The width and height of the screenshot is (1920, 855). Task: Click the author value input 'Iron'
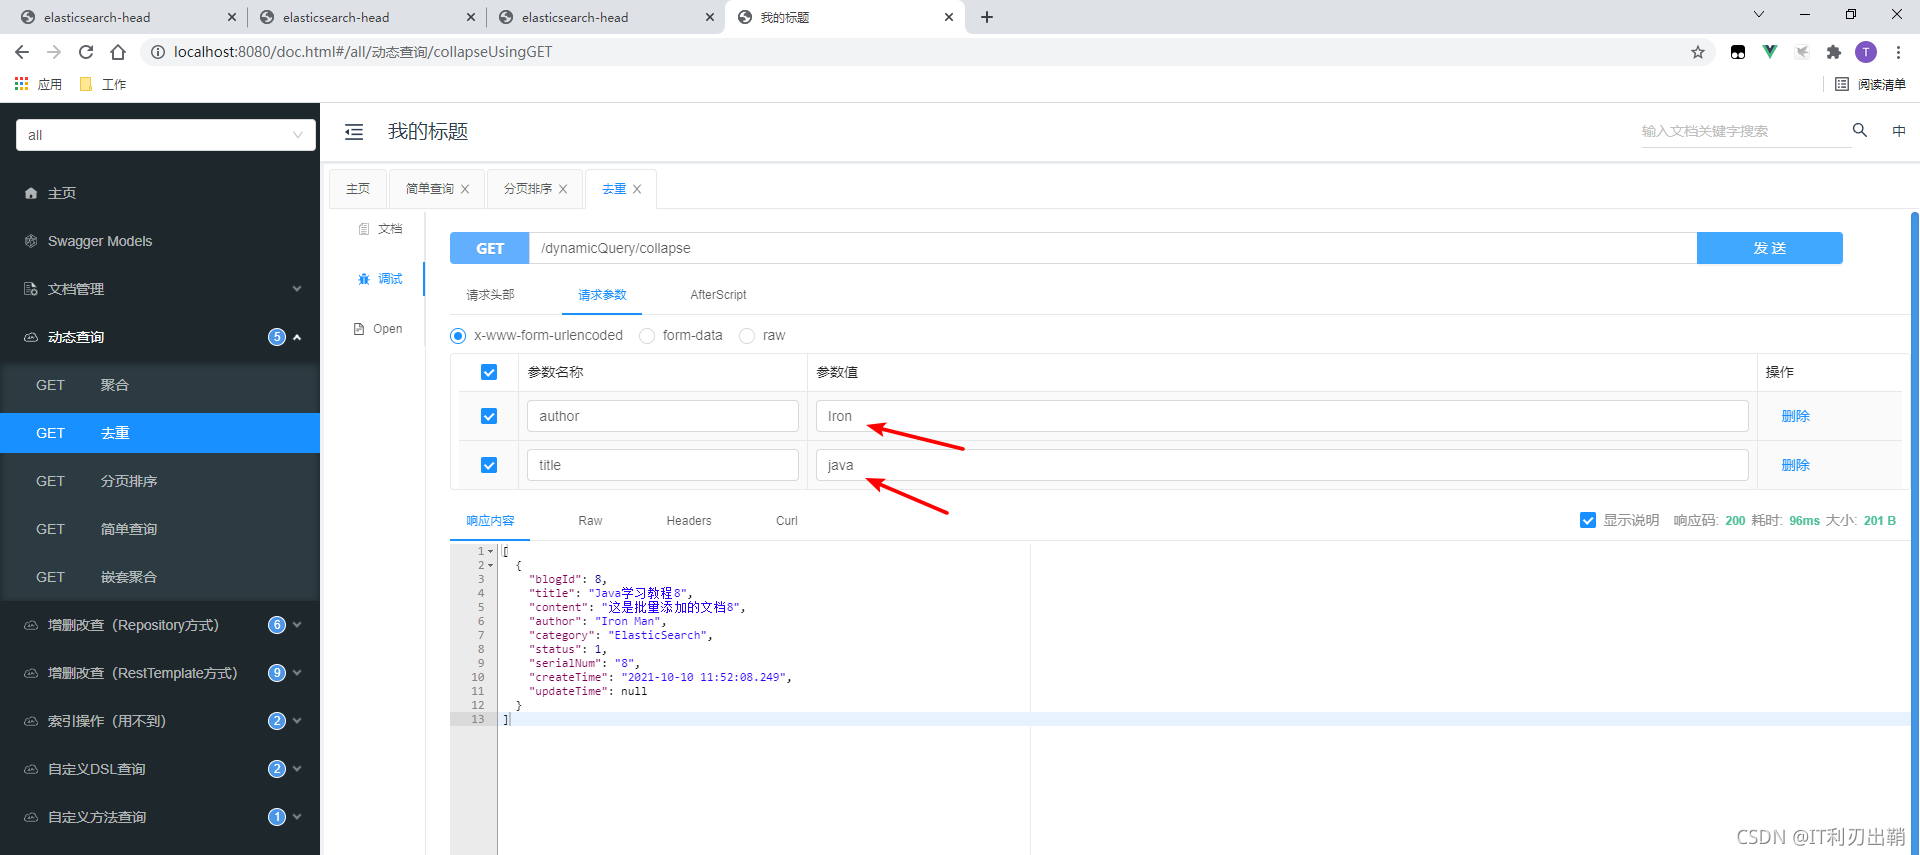[1282, 416]
